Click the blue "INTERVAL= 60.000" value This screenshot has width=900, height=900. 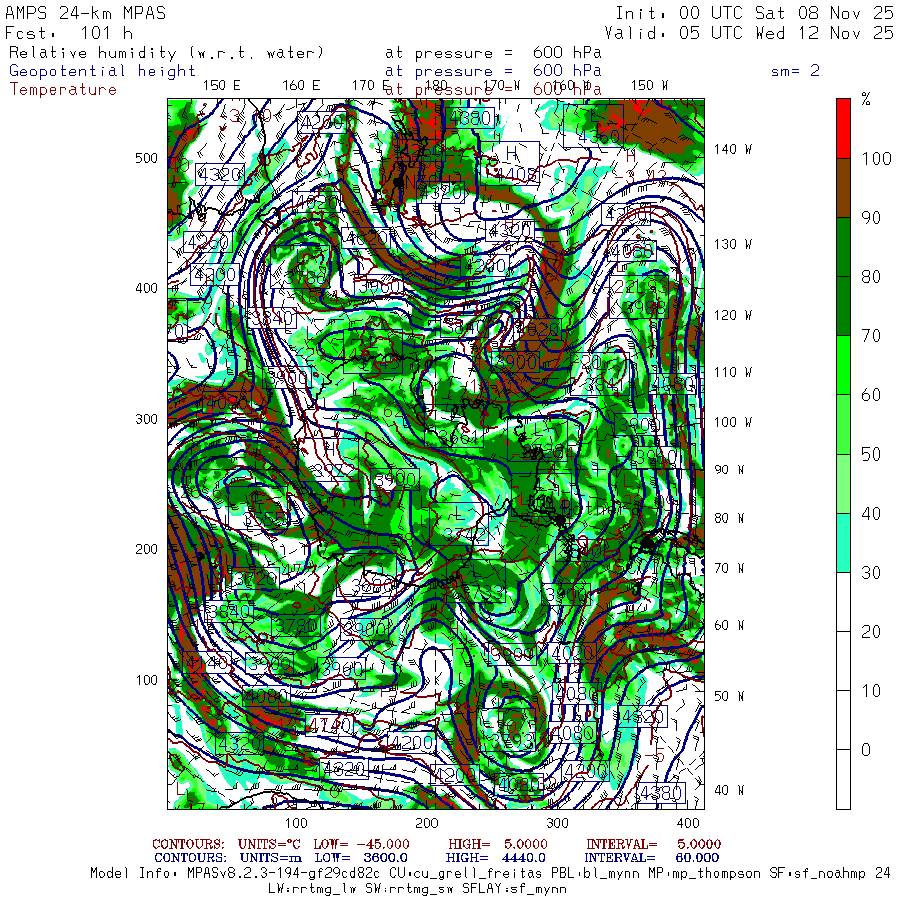click(651, 858)
